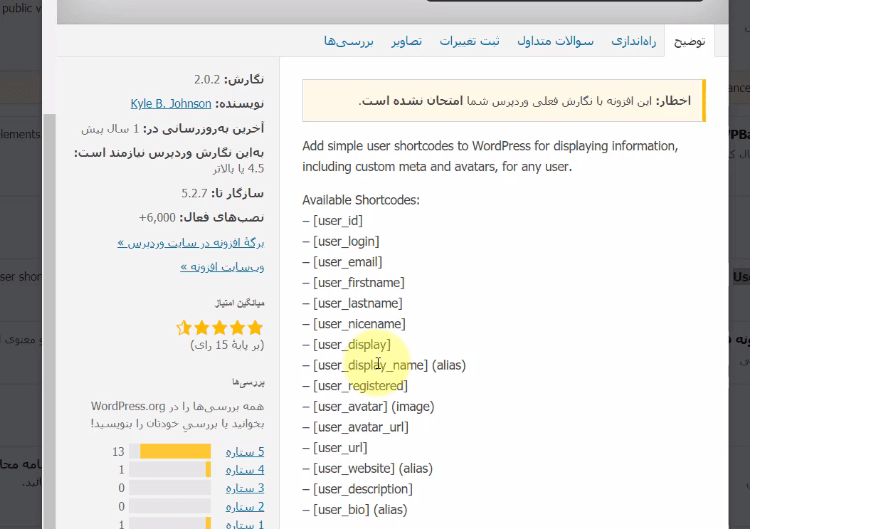
Task: Switch to the بررسی‌ها tab
Action: pos(348,41)
